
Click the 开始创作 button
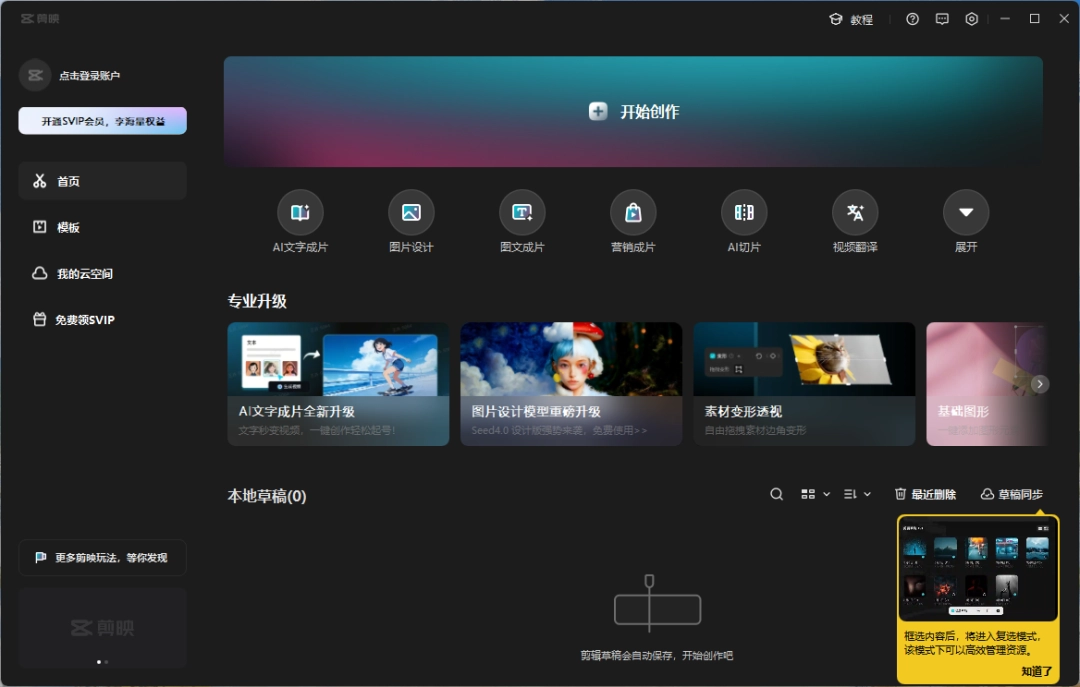click(634, 112)
